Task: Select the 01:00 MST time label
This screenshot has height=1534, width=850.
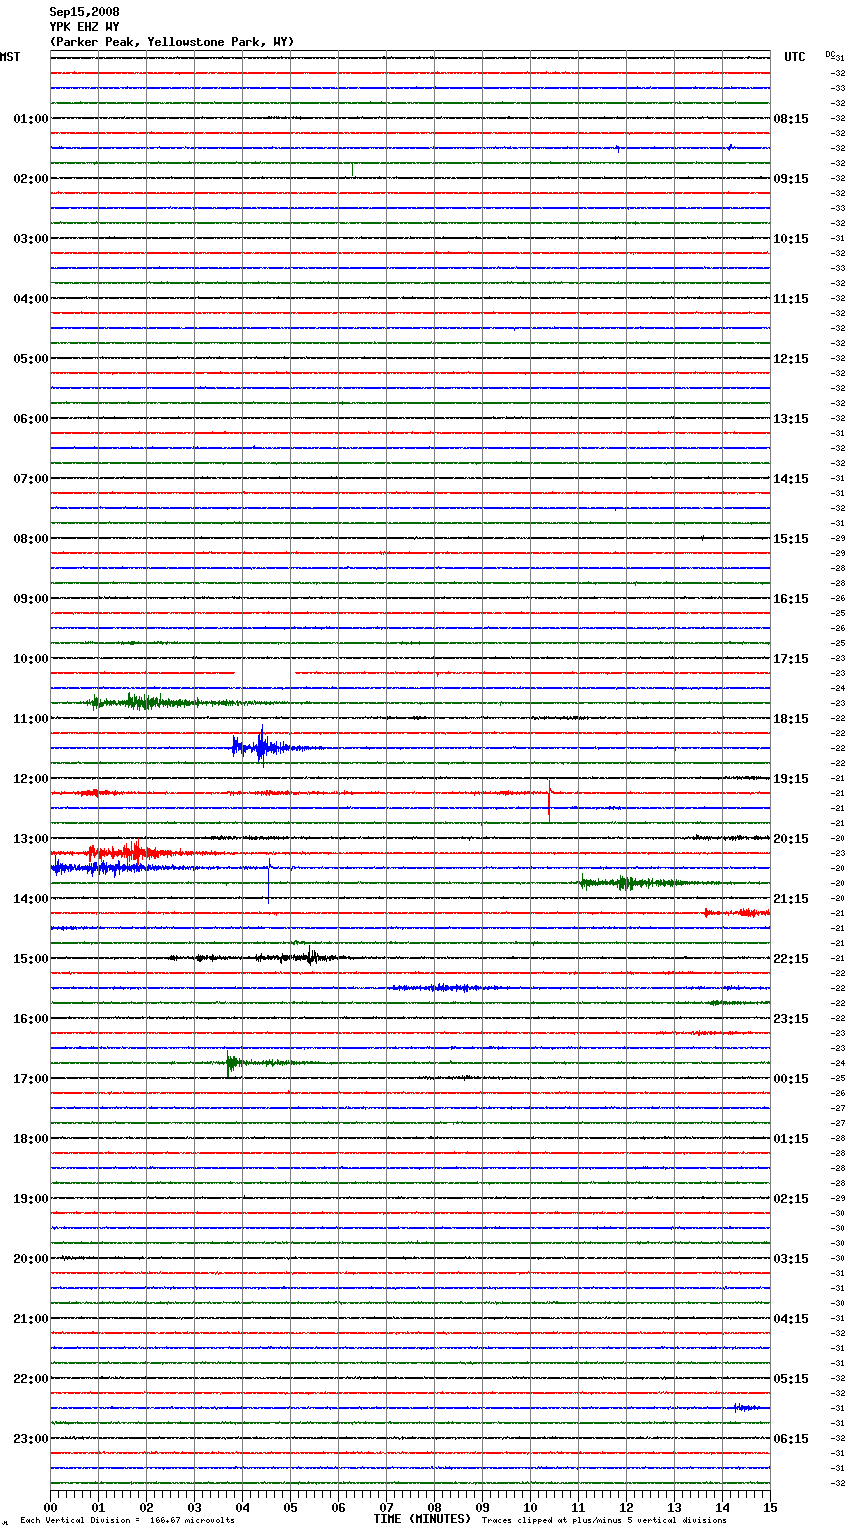Action: point(30,119)
